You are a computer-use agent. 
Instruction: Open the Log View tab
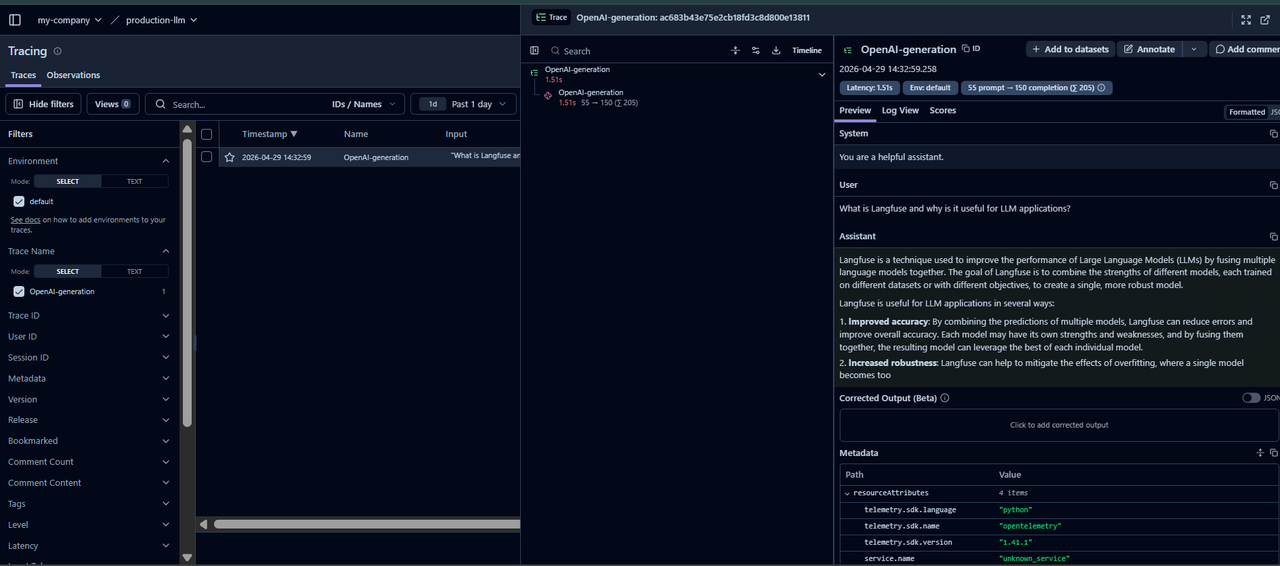click(900, 111)
